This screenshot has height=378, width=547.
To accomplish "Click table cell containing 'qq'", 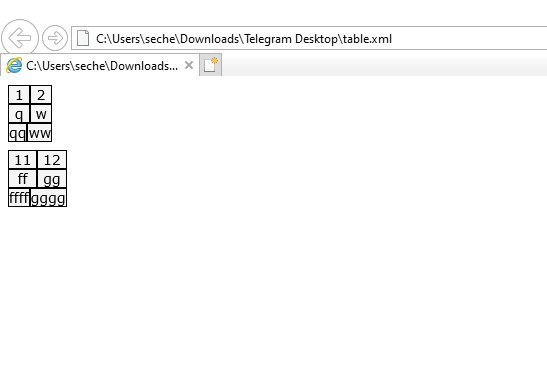I will coord(17,133).
